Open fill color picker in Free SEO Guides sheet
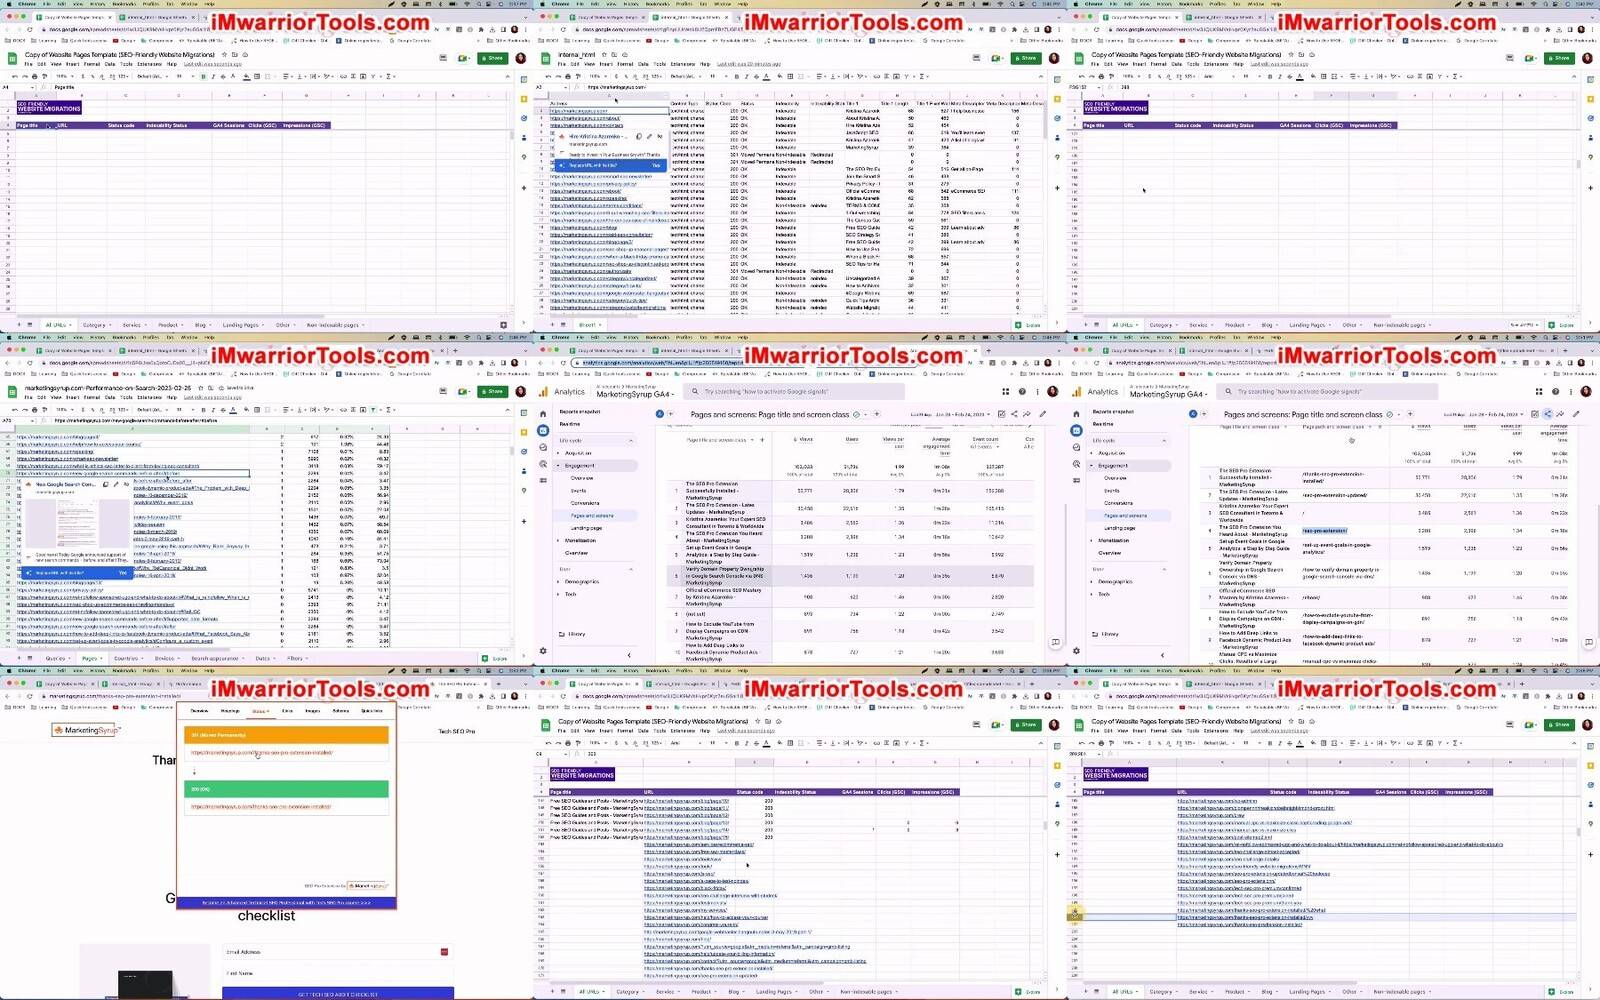Viewport: 1600px width, 1000px height. pos(779,743)
